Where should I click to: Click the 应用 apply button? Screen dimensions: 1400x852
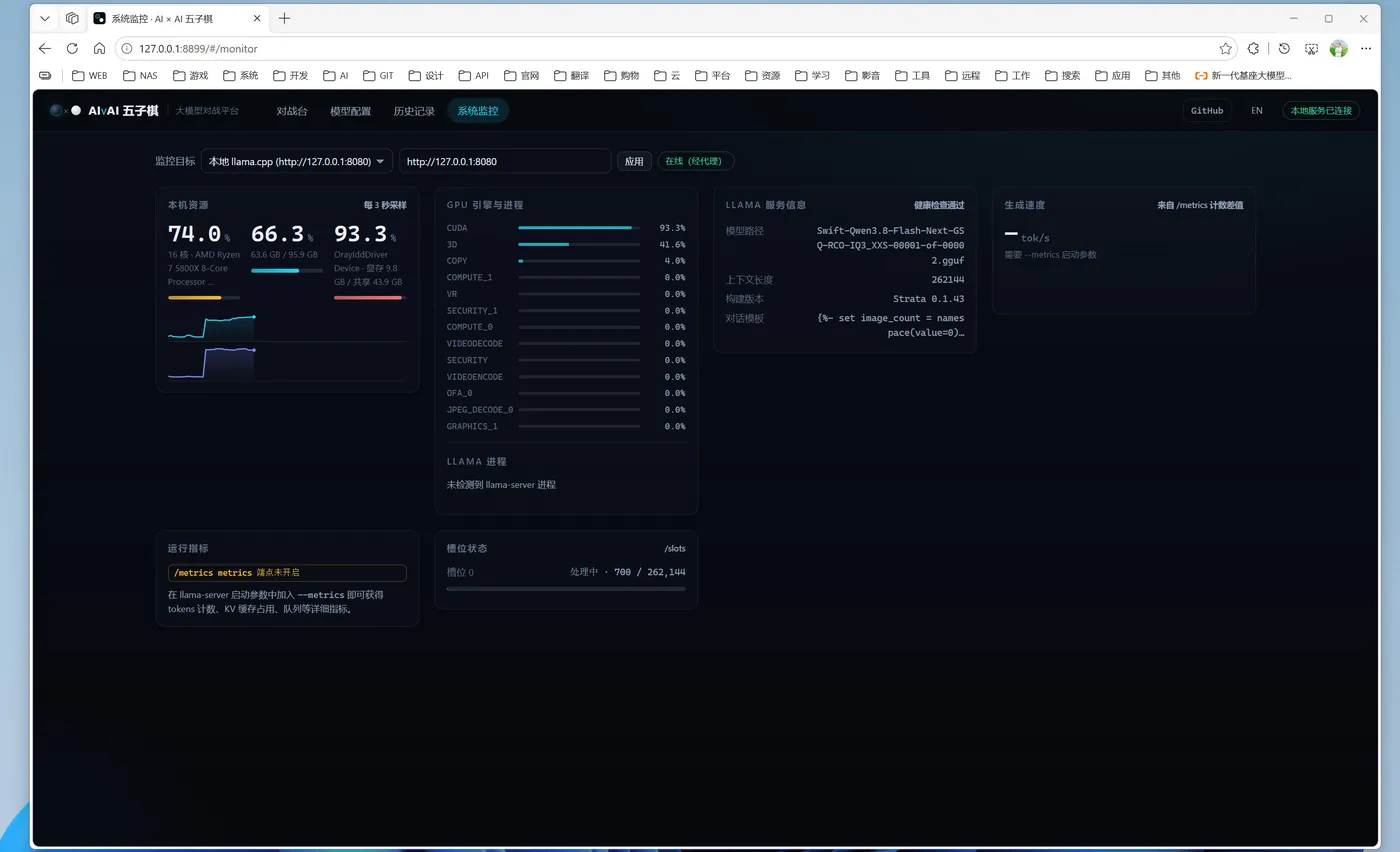pos(634,161)
